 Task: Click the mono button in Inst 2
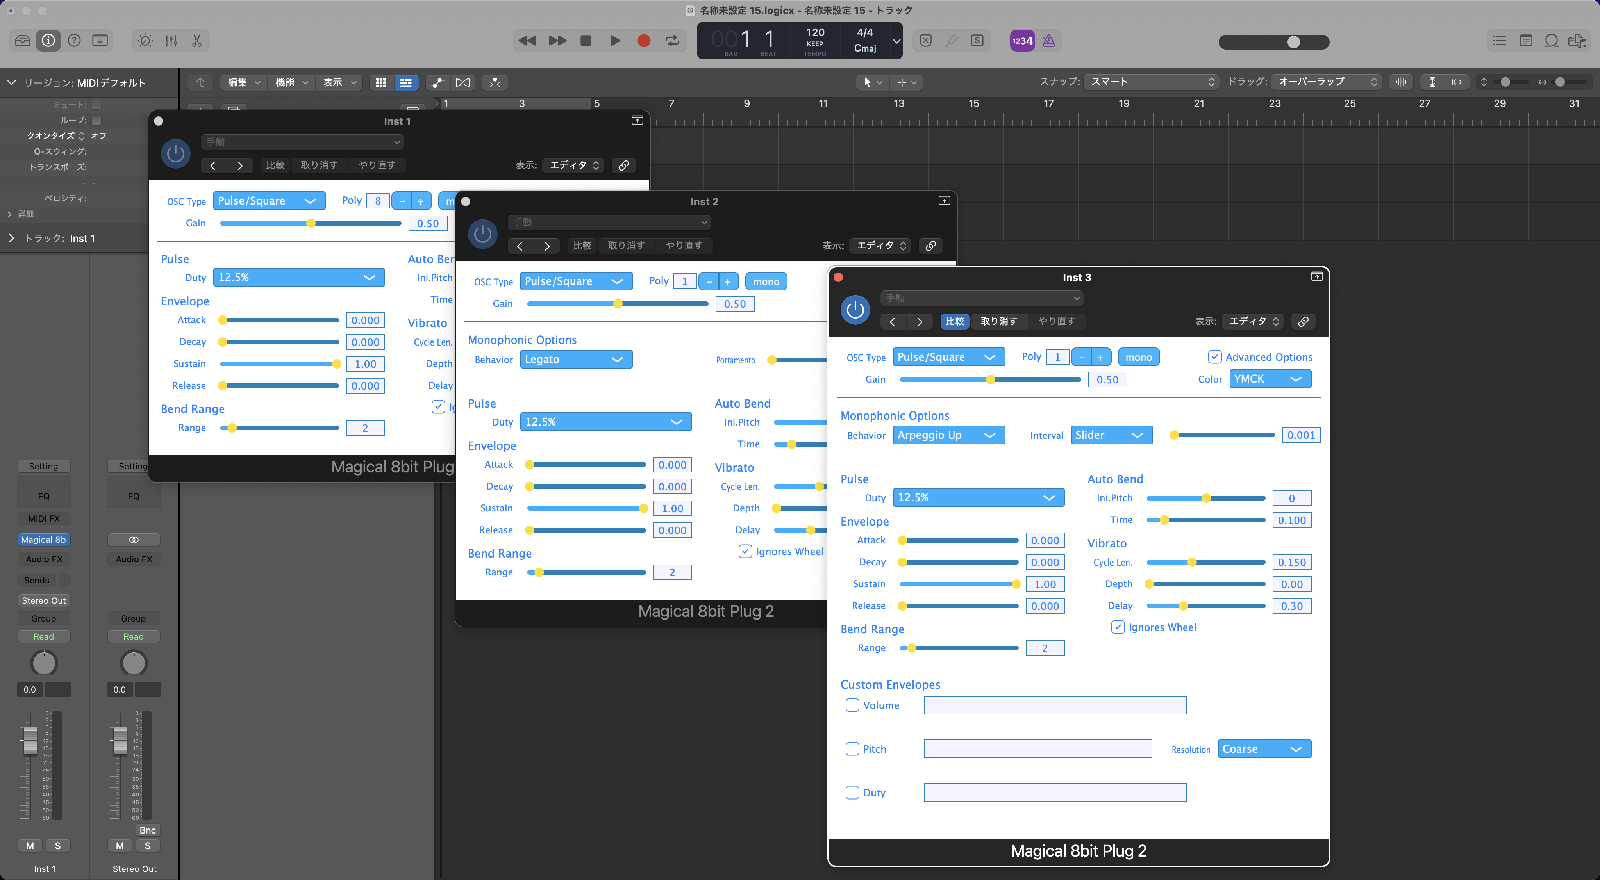click(766, 281)
